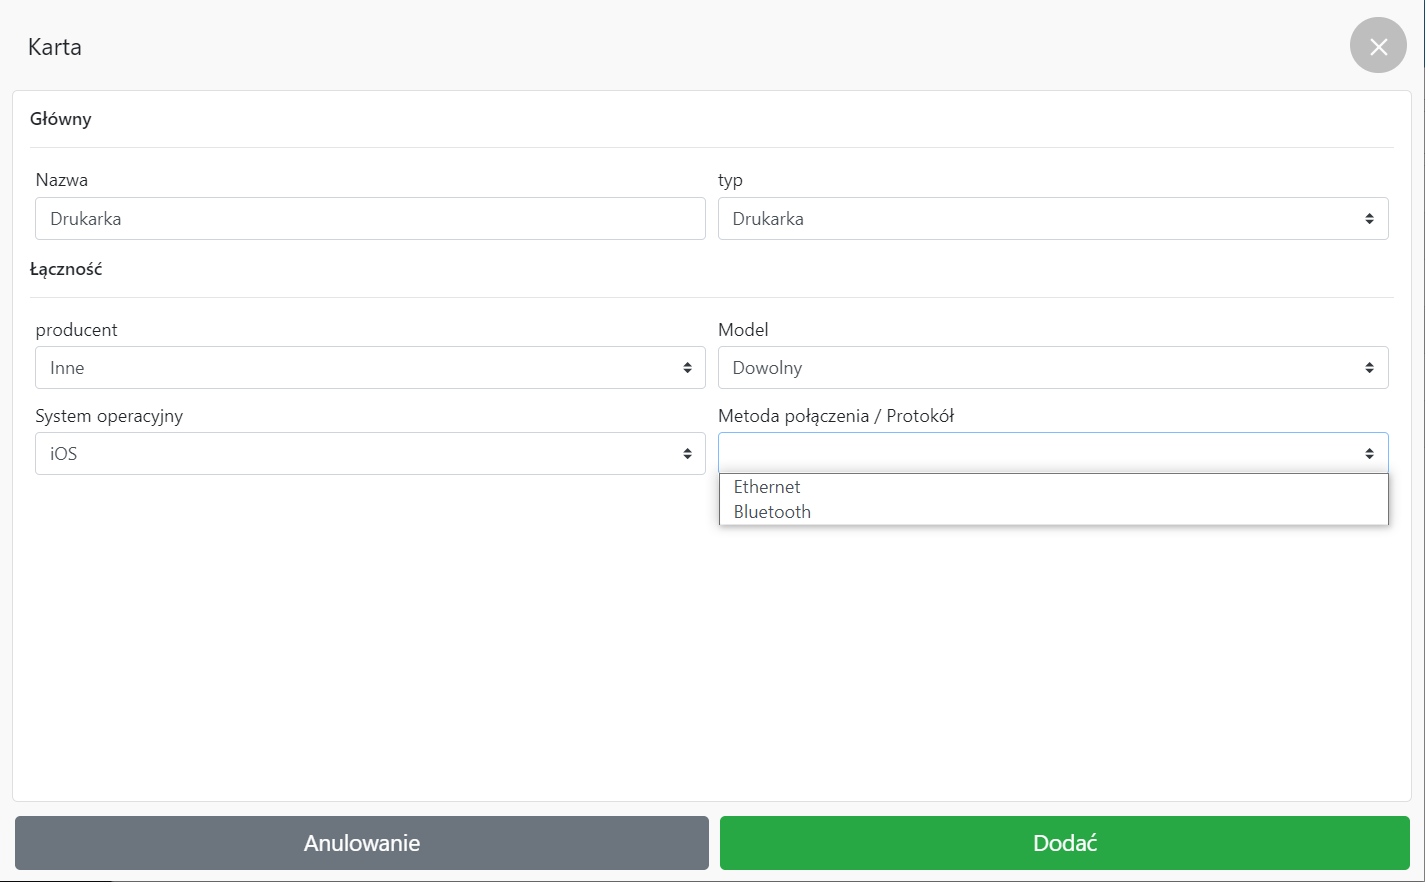Screen dimensions: 1425x882
Task: Click the Metoda połączenia / Protokół label
Action: pyautogui.click(x=836, y=416)
